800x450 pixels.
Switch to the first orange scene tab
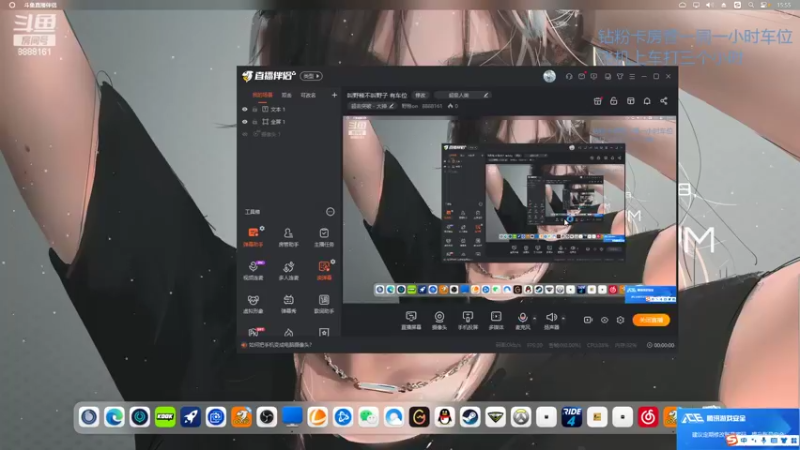click(x=262, y=95)
